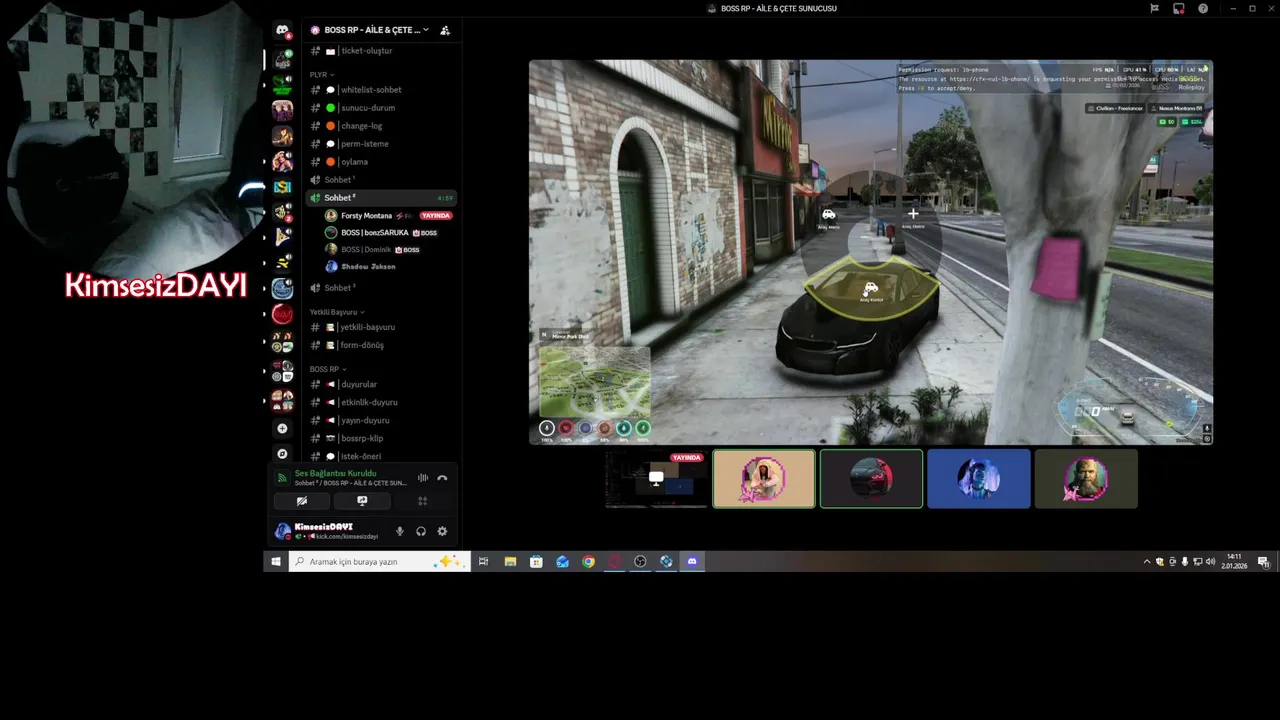This screenshot has height=720, width=1280.
Task: Open Google Chrome from the taskbar
Action: coord(588,562)
